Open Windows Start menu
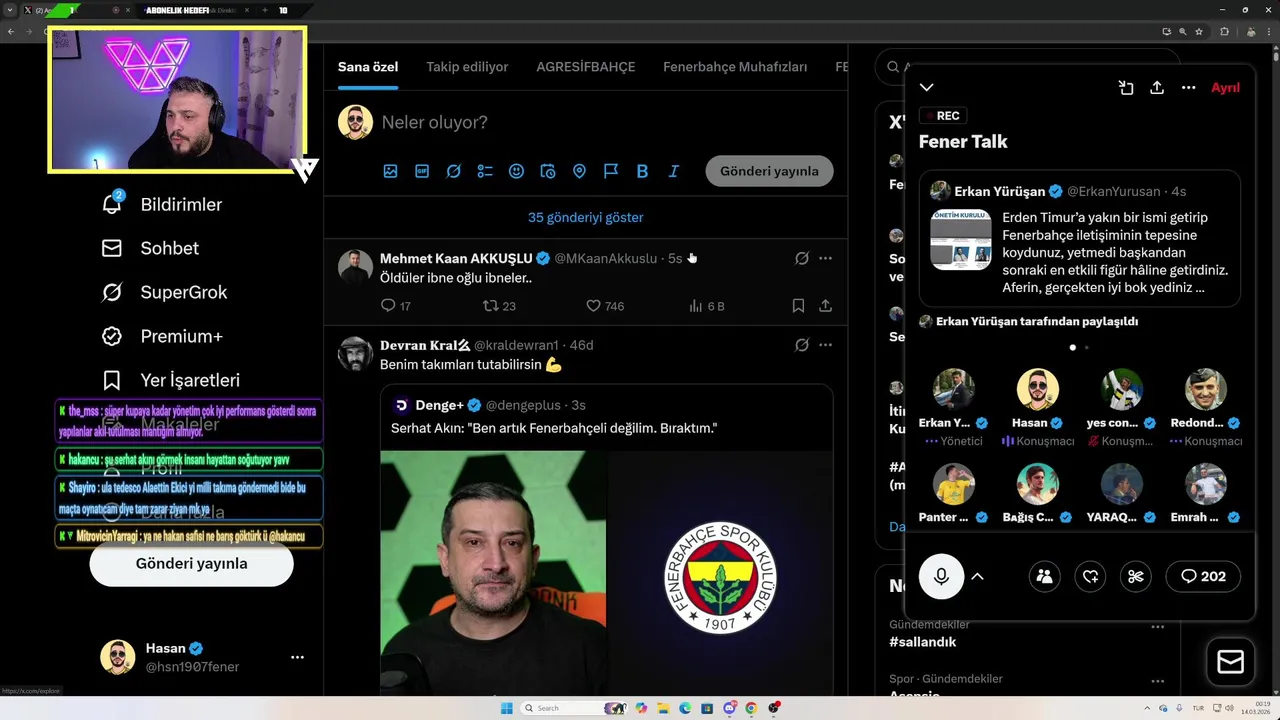The image size is (1280, 720). (x=507, y=708)
